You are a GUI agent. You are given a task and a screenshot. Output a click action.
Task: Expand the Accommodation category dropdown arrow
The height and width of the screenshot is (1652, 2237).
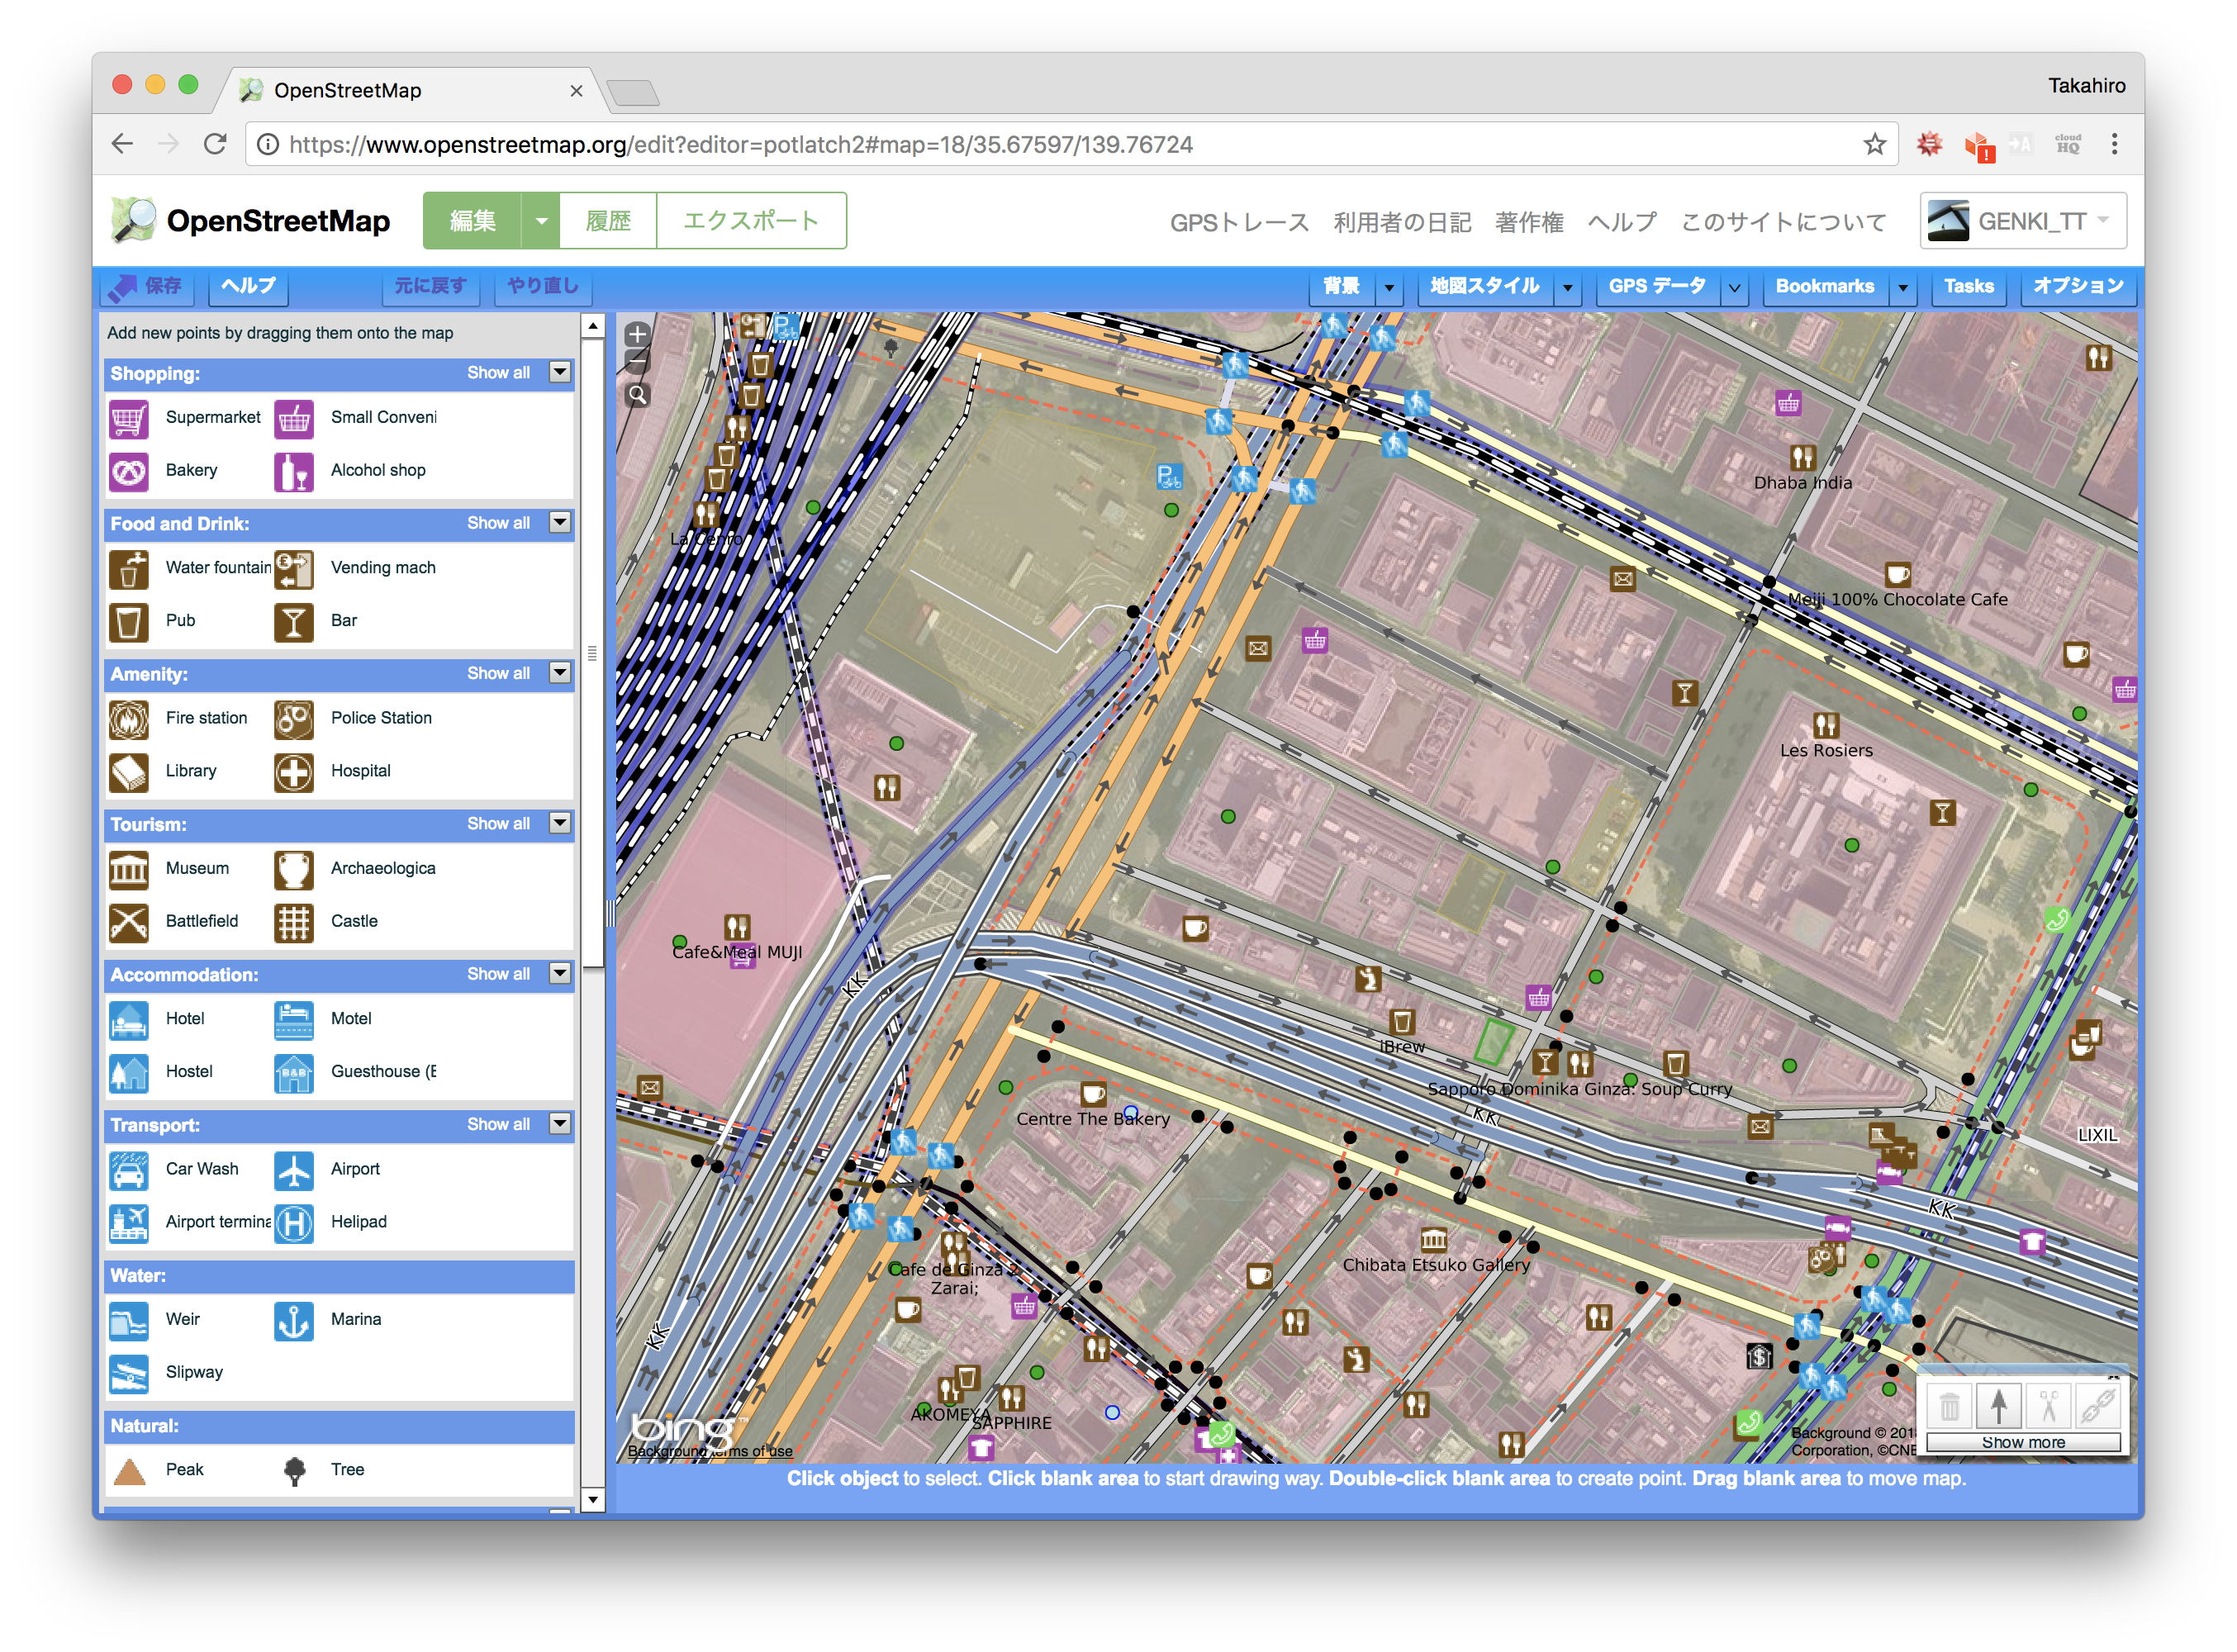point(560,974)
